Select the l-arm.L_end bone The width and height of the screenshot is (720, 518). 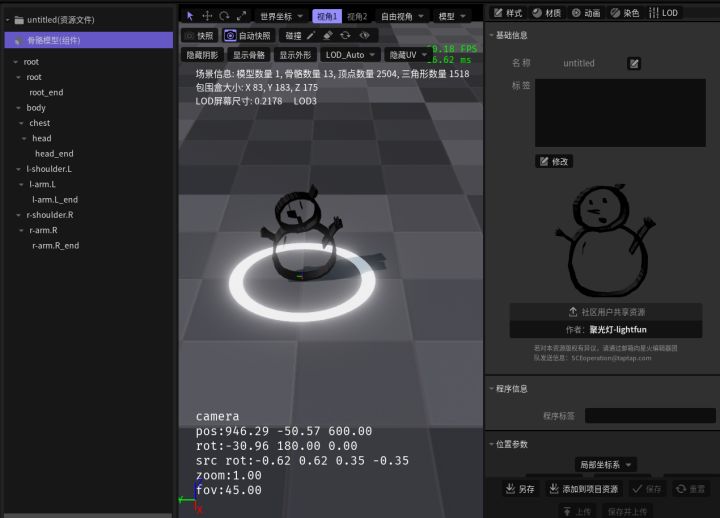tap(55, 200)
